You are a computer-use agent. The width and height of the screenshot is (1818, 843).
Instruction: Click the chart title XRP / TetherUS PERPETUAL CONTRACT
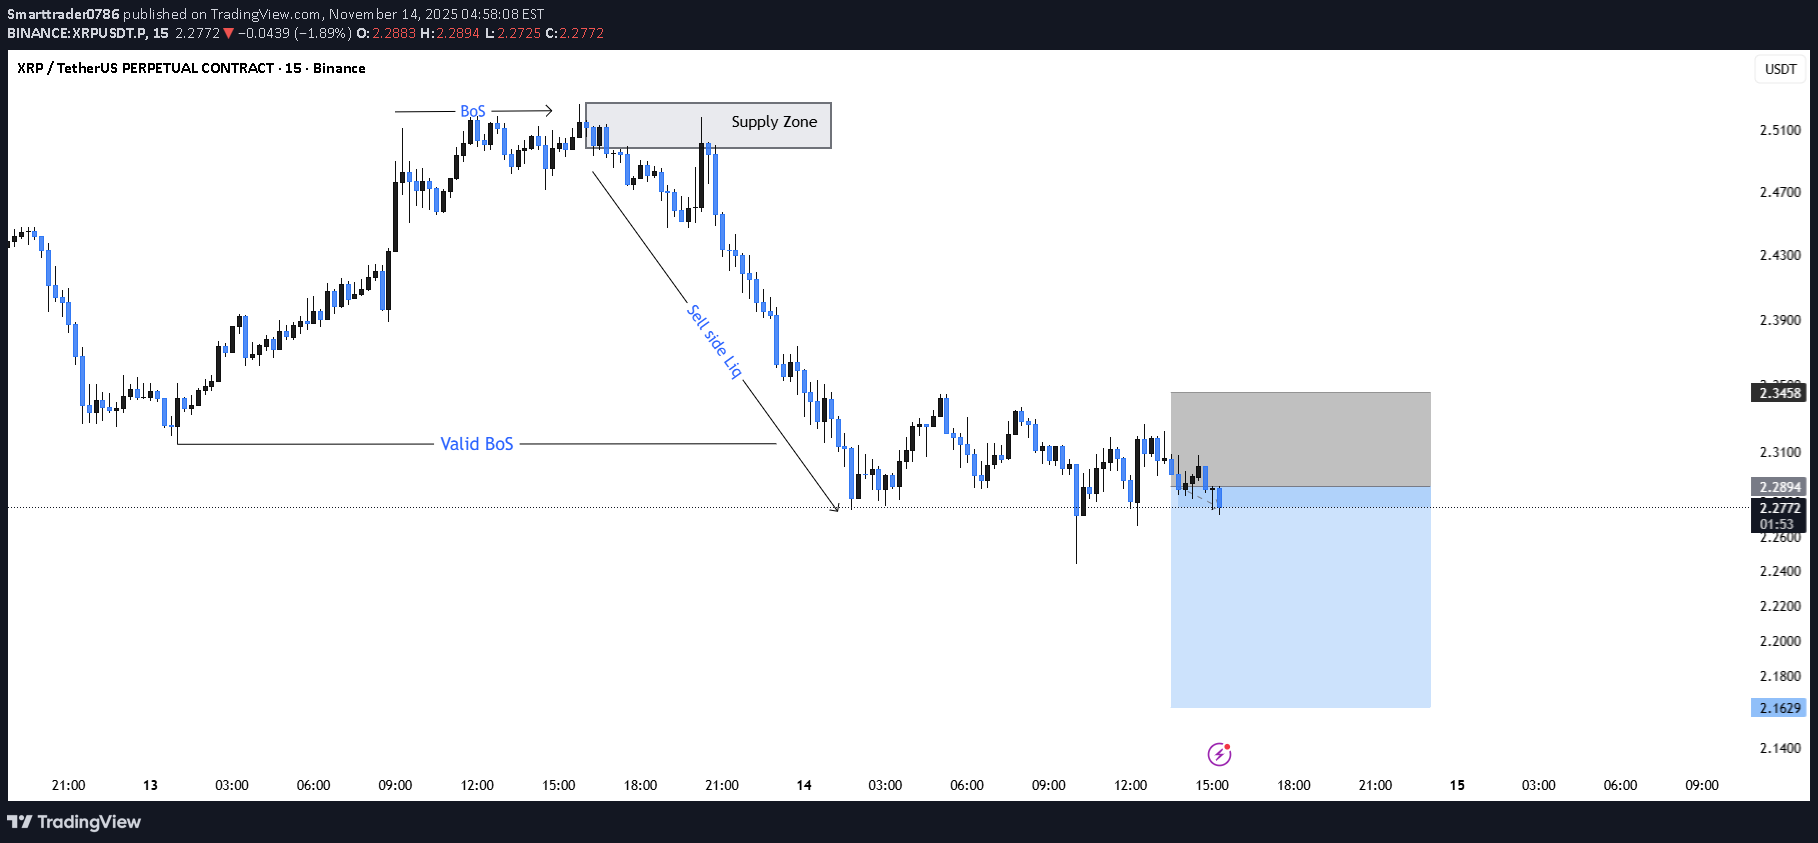click(145, 68)
